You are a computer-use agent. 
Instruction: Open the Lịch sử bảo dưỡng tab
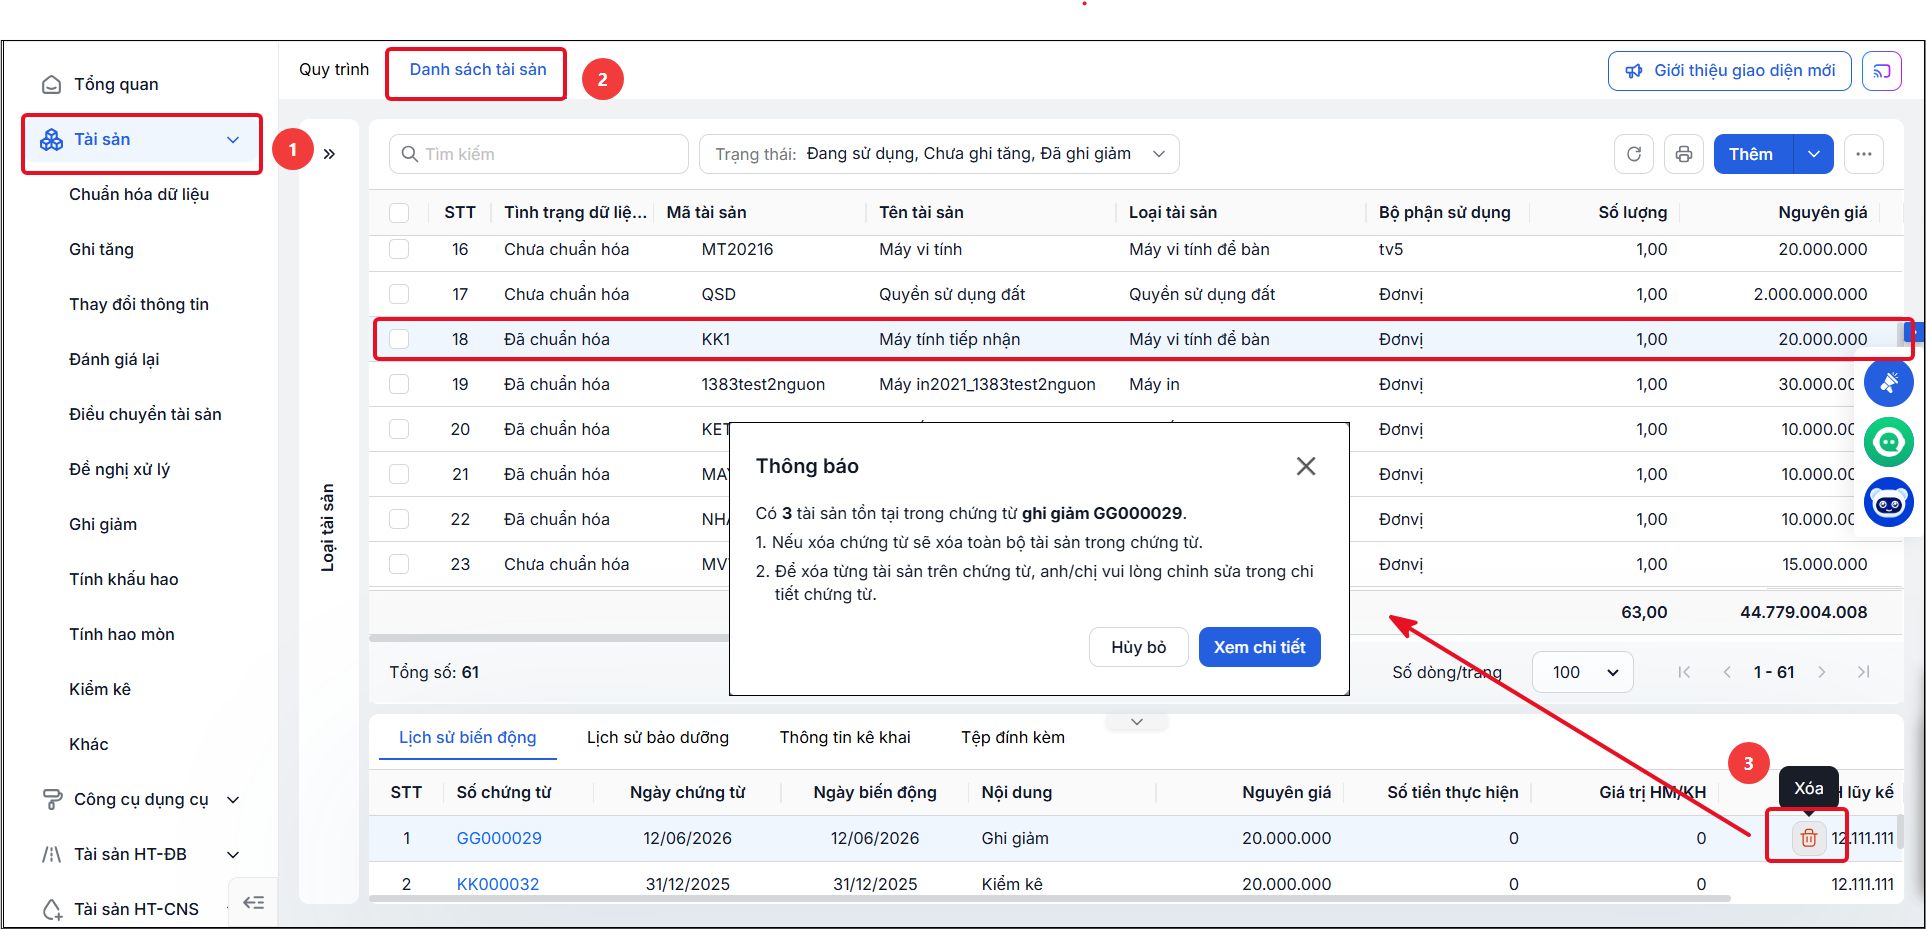click(658, 738)
